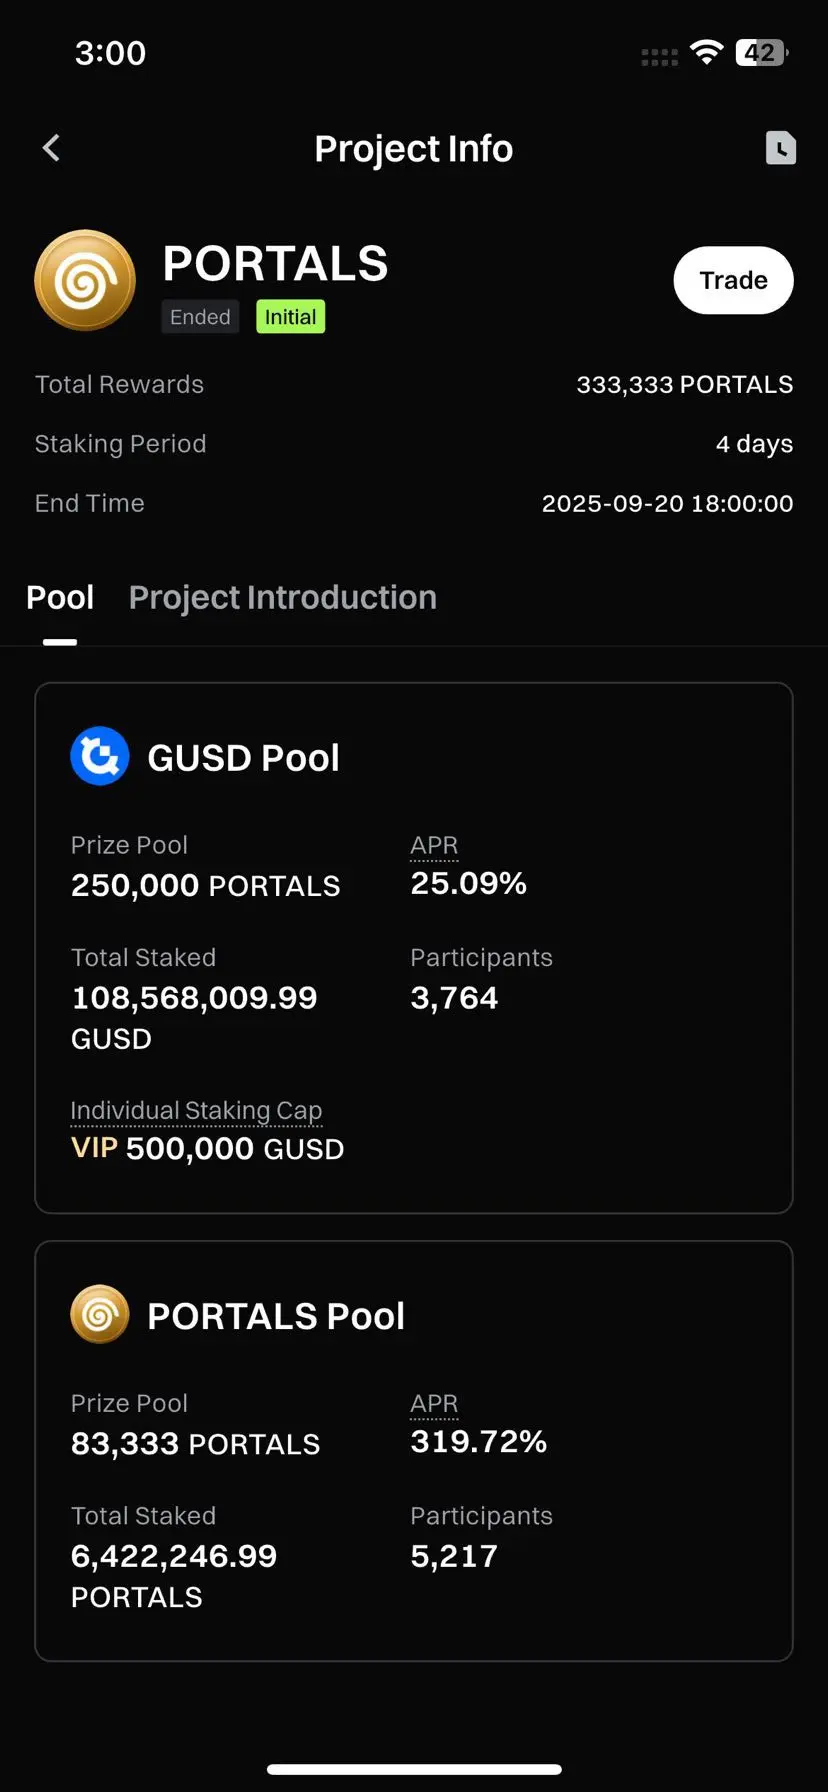Screen dimensions: 828x1792
Task: Open the history document icon in header
Action: (x=781, y=148)
